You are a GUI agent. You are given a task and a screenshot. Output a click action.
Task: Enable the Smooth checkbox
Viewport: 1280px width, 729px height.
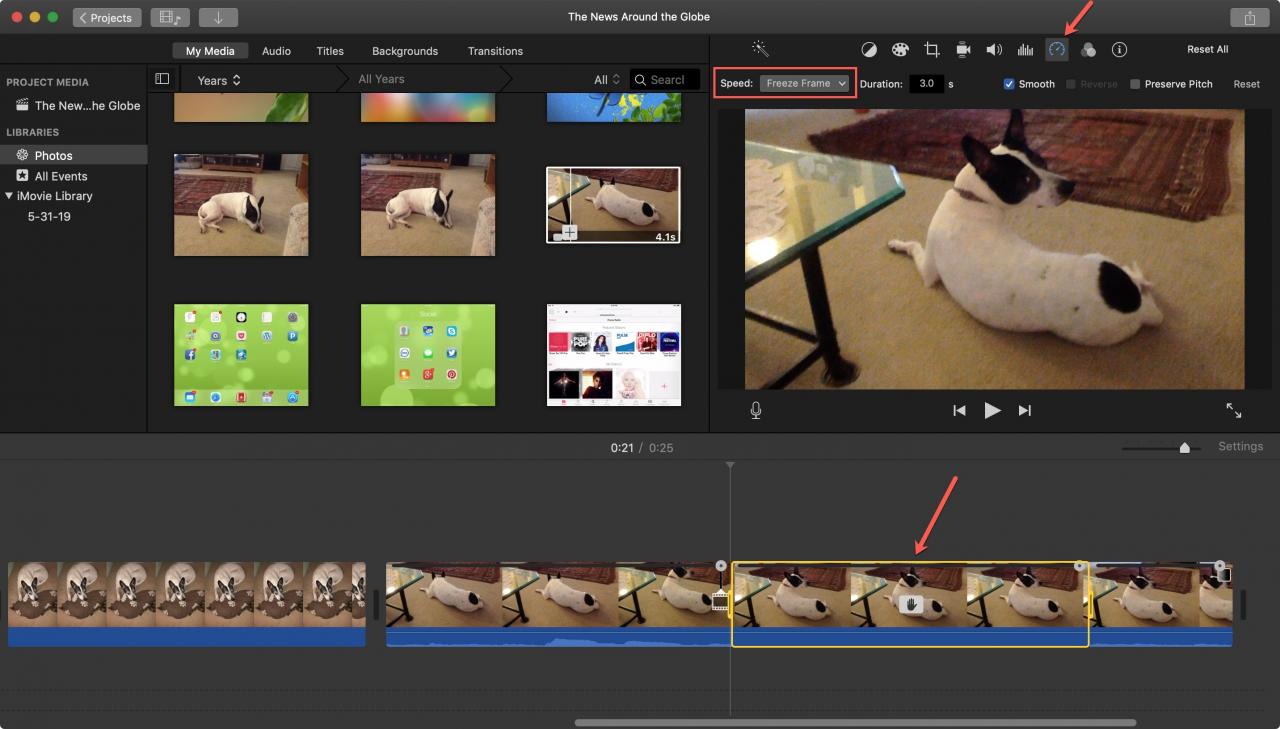(x=1009, y=84)
